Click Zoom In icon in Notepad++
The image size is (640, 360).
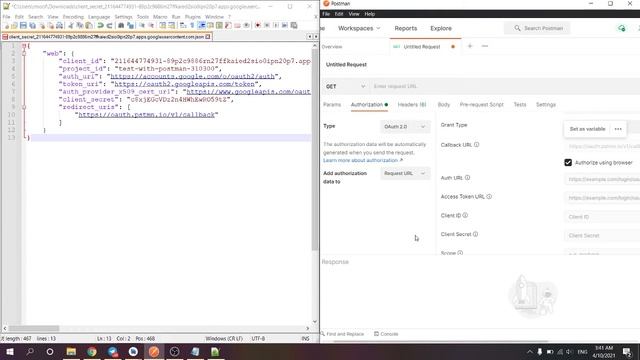142,25
